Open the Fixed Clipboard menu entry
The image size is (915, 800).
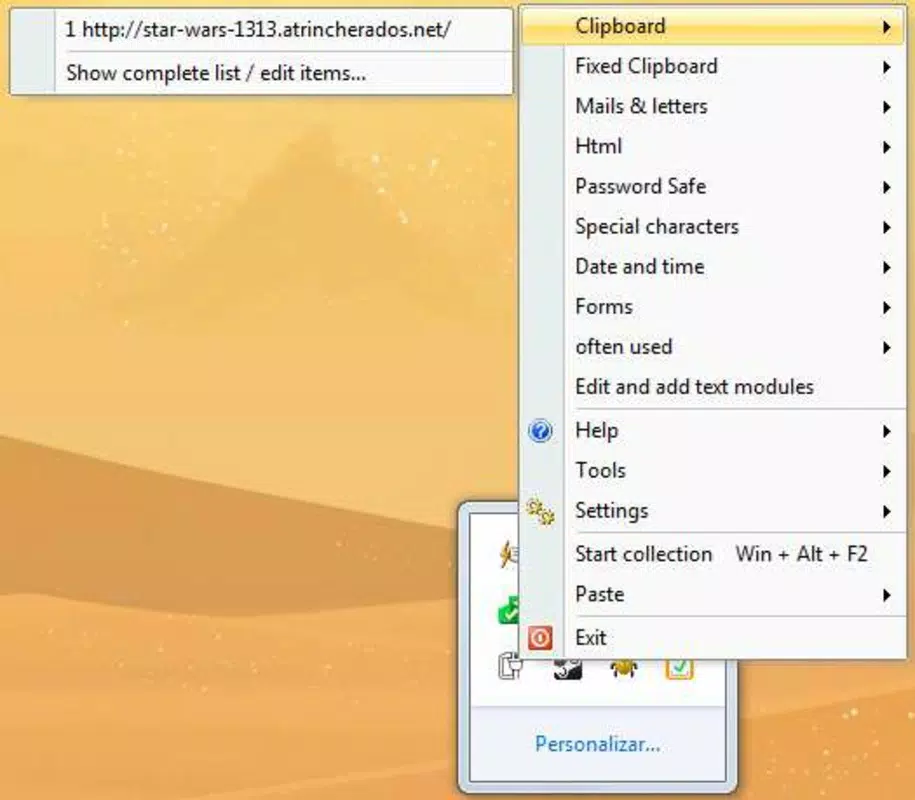pos(713,67)
